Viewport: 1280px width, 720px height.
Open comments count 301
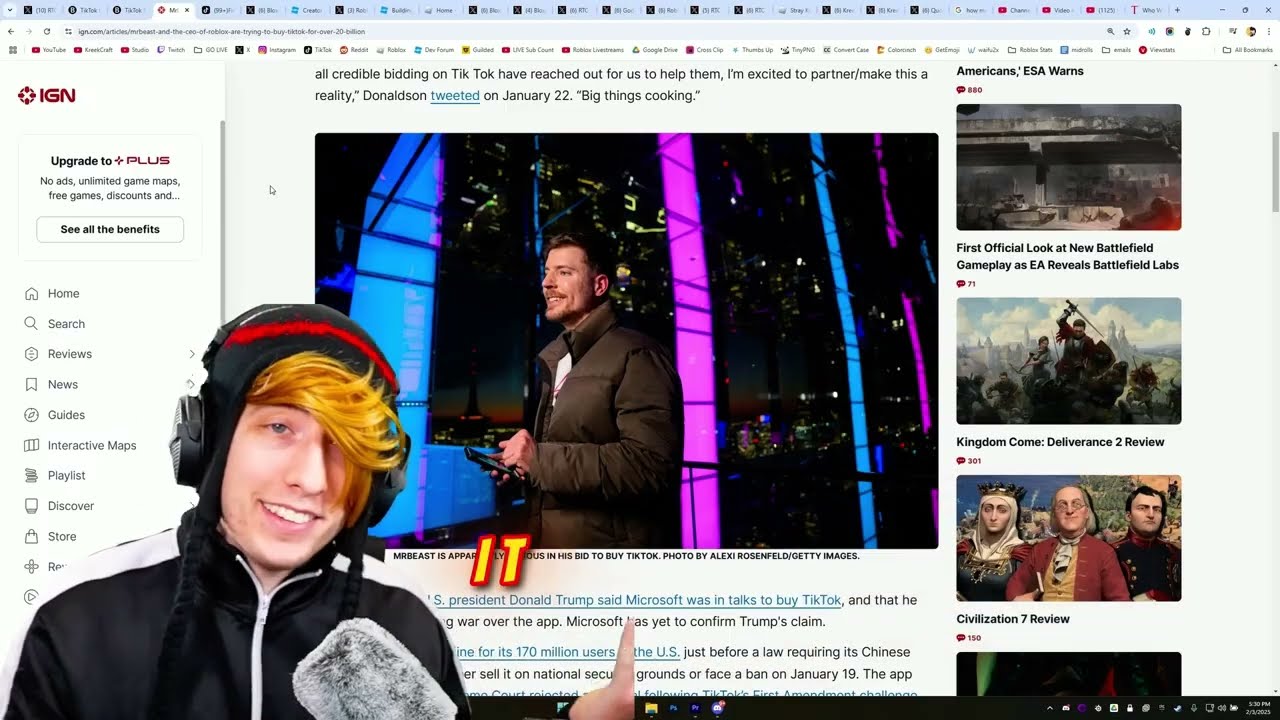969,461
